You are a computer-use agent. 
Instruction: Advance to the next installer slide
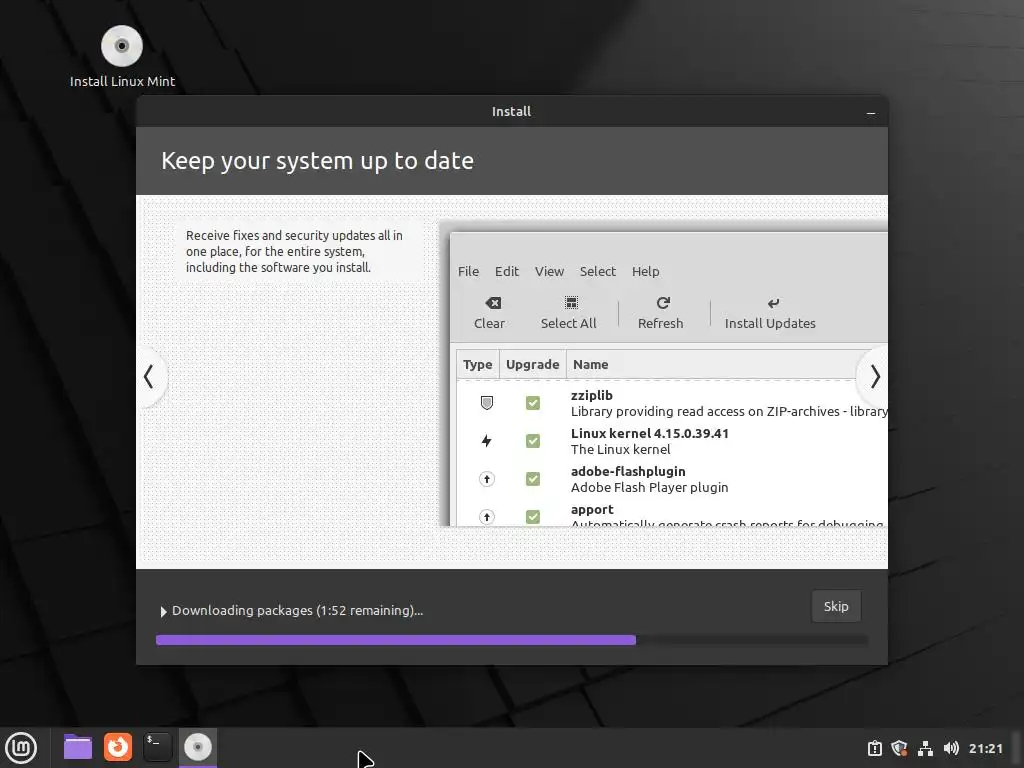pyautogui.click(x=874, y=377)
